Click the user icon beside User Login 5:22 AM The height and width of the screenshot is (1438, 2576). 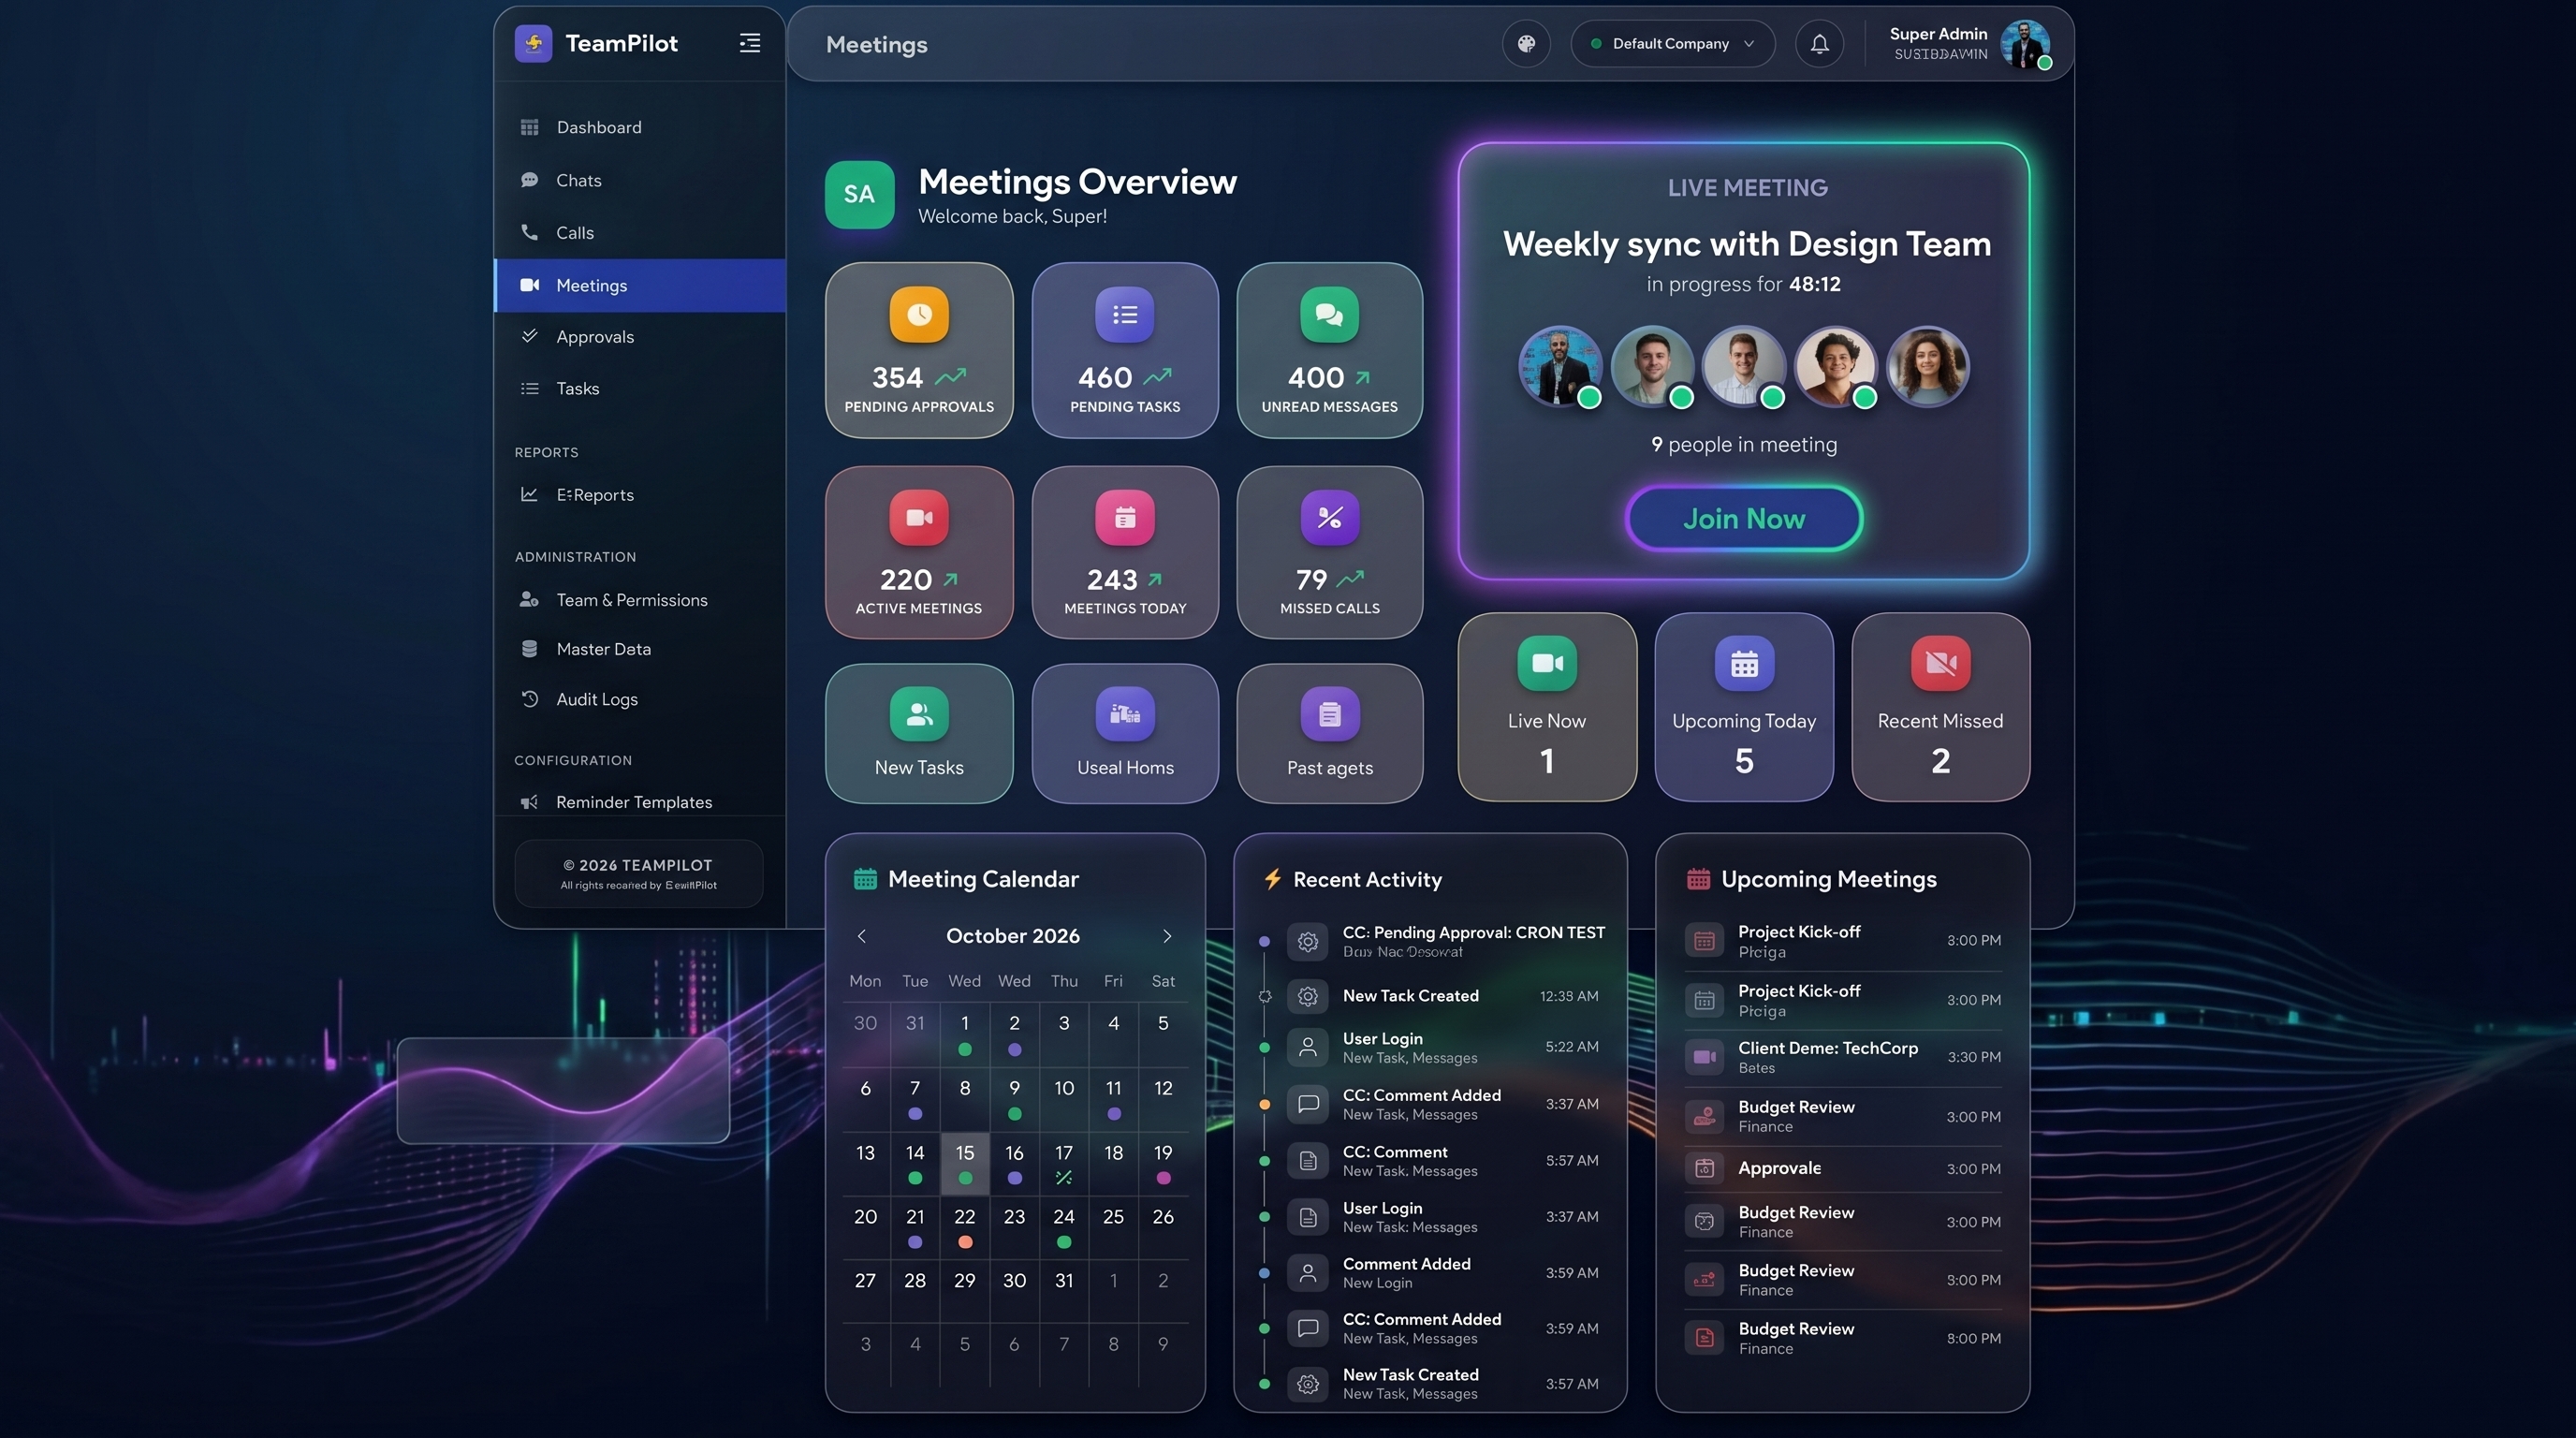pos(1307,1047)
